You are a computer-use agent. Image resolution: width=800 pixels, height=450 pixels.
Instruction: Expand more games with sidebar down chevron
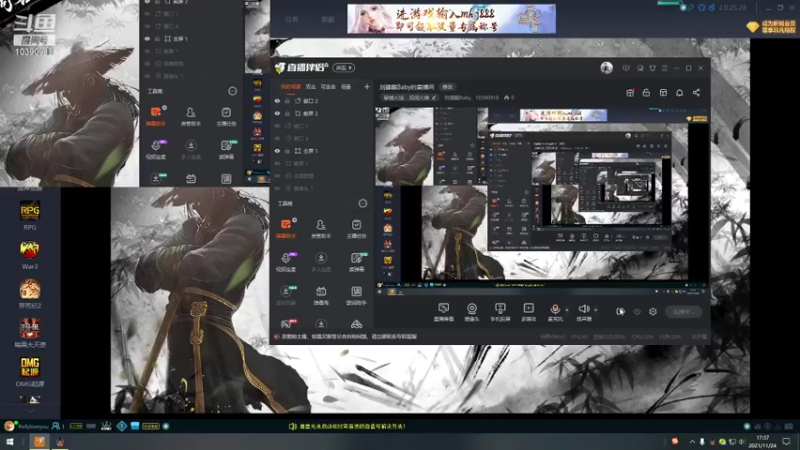click(30, 410)
